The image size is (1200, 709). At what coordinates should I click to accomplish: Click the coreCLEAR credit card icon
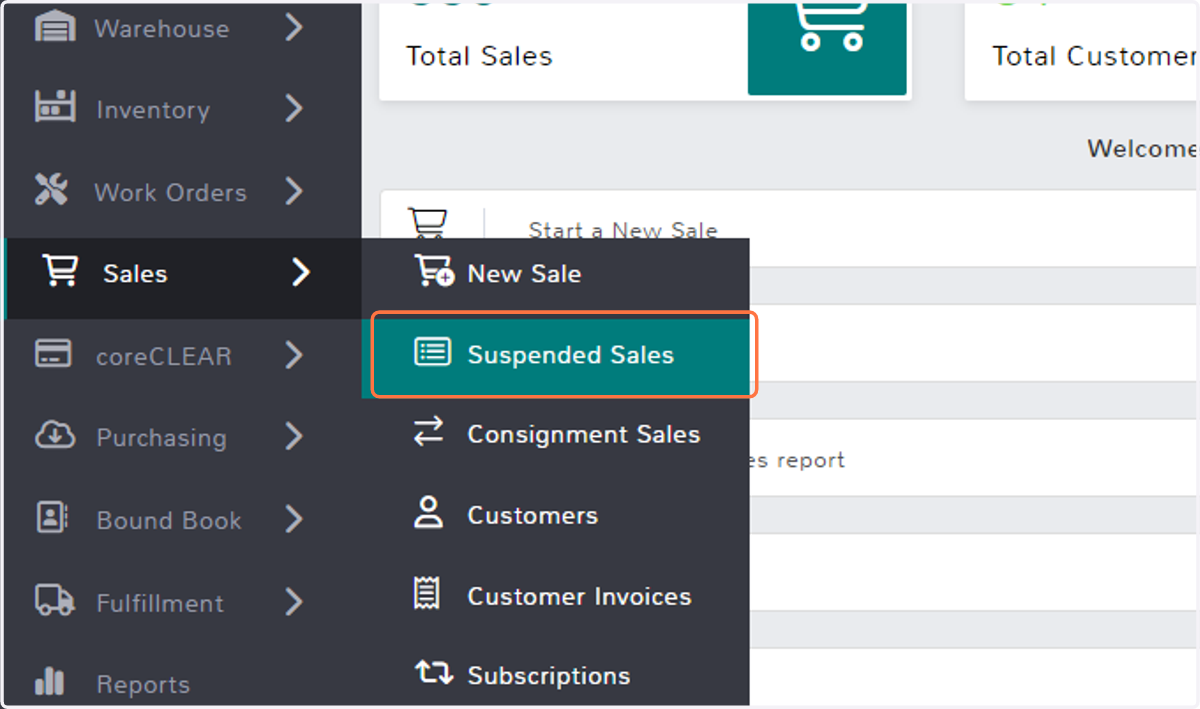tap(53, 354)
